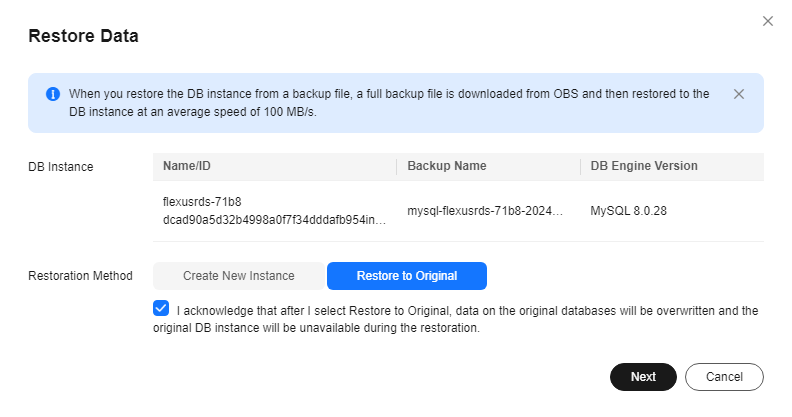Select Create New Instance method

pyautogui.click(x=238, y=276)
